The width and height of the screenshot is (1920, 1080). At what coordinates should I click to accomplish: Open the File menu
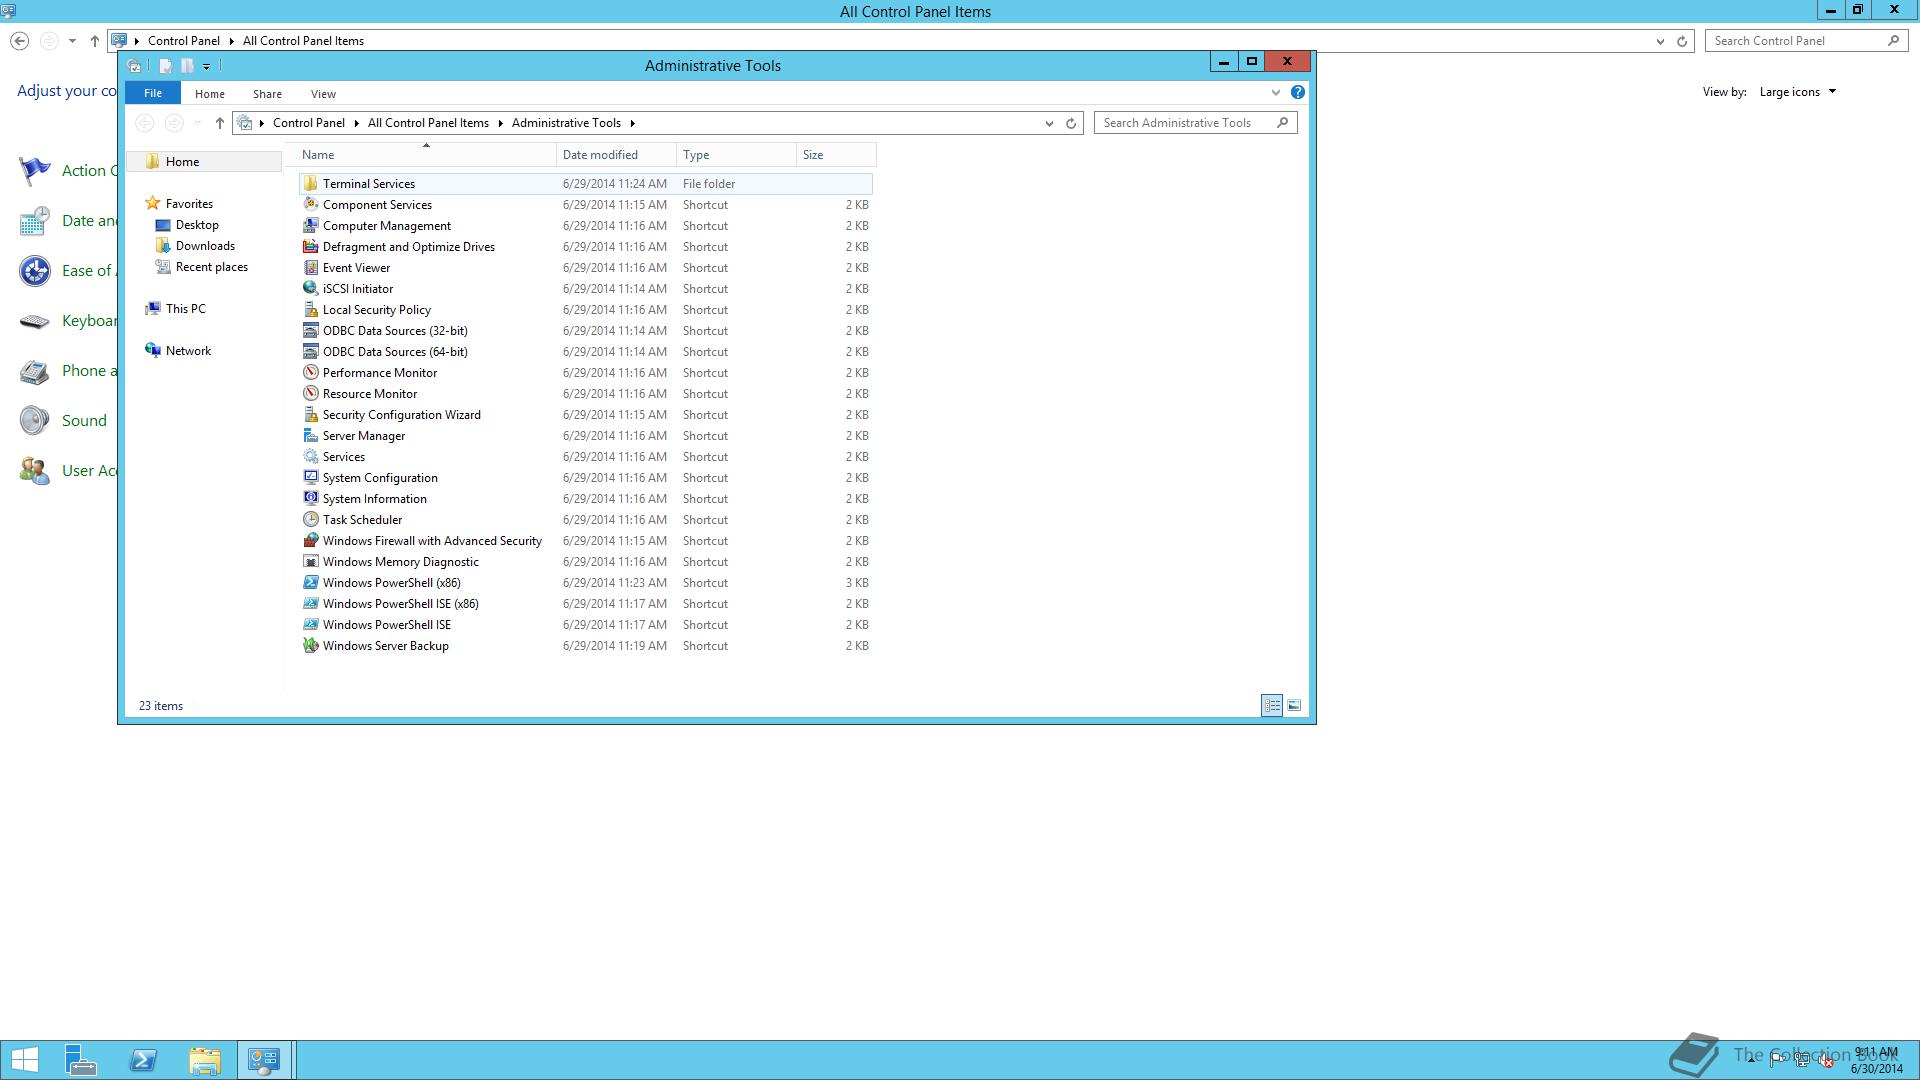(x=153, y=93)
